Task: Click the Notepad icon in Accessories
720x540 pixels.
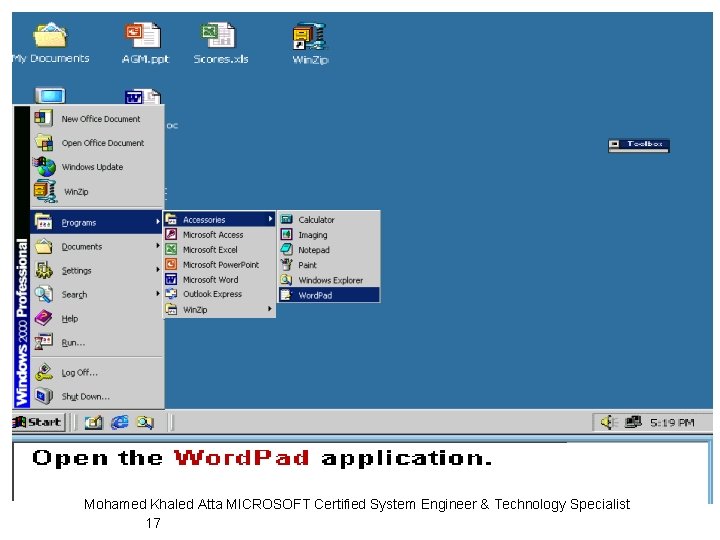Action: [287, 249]
